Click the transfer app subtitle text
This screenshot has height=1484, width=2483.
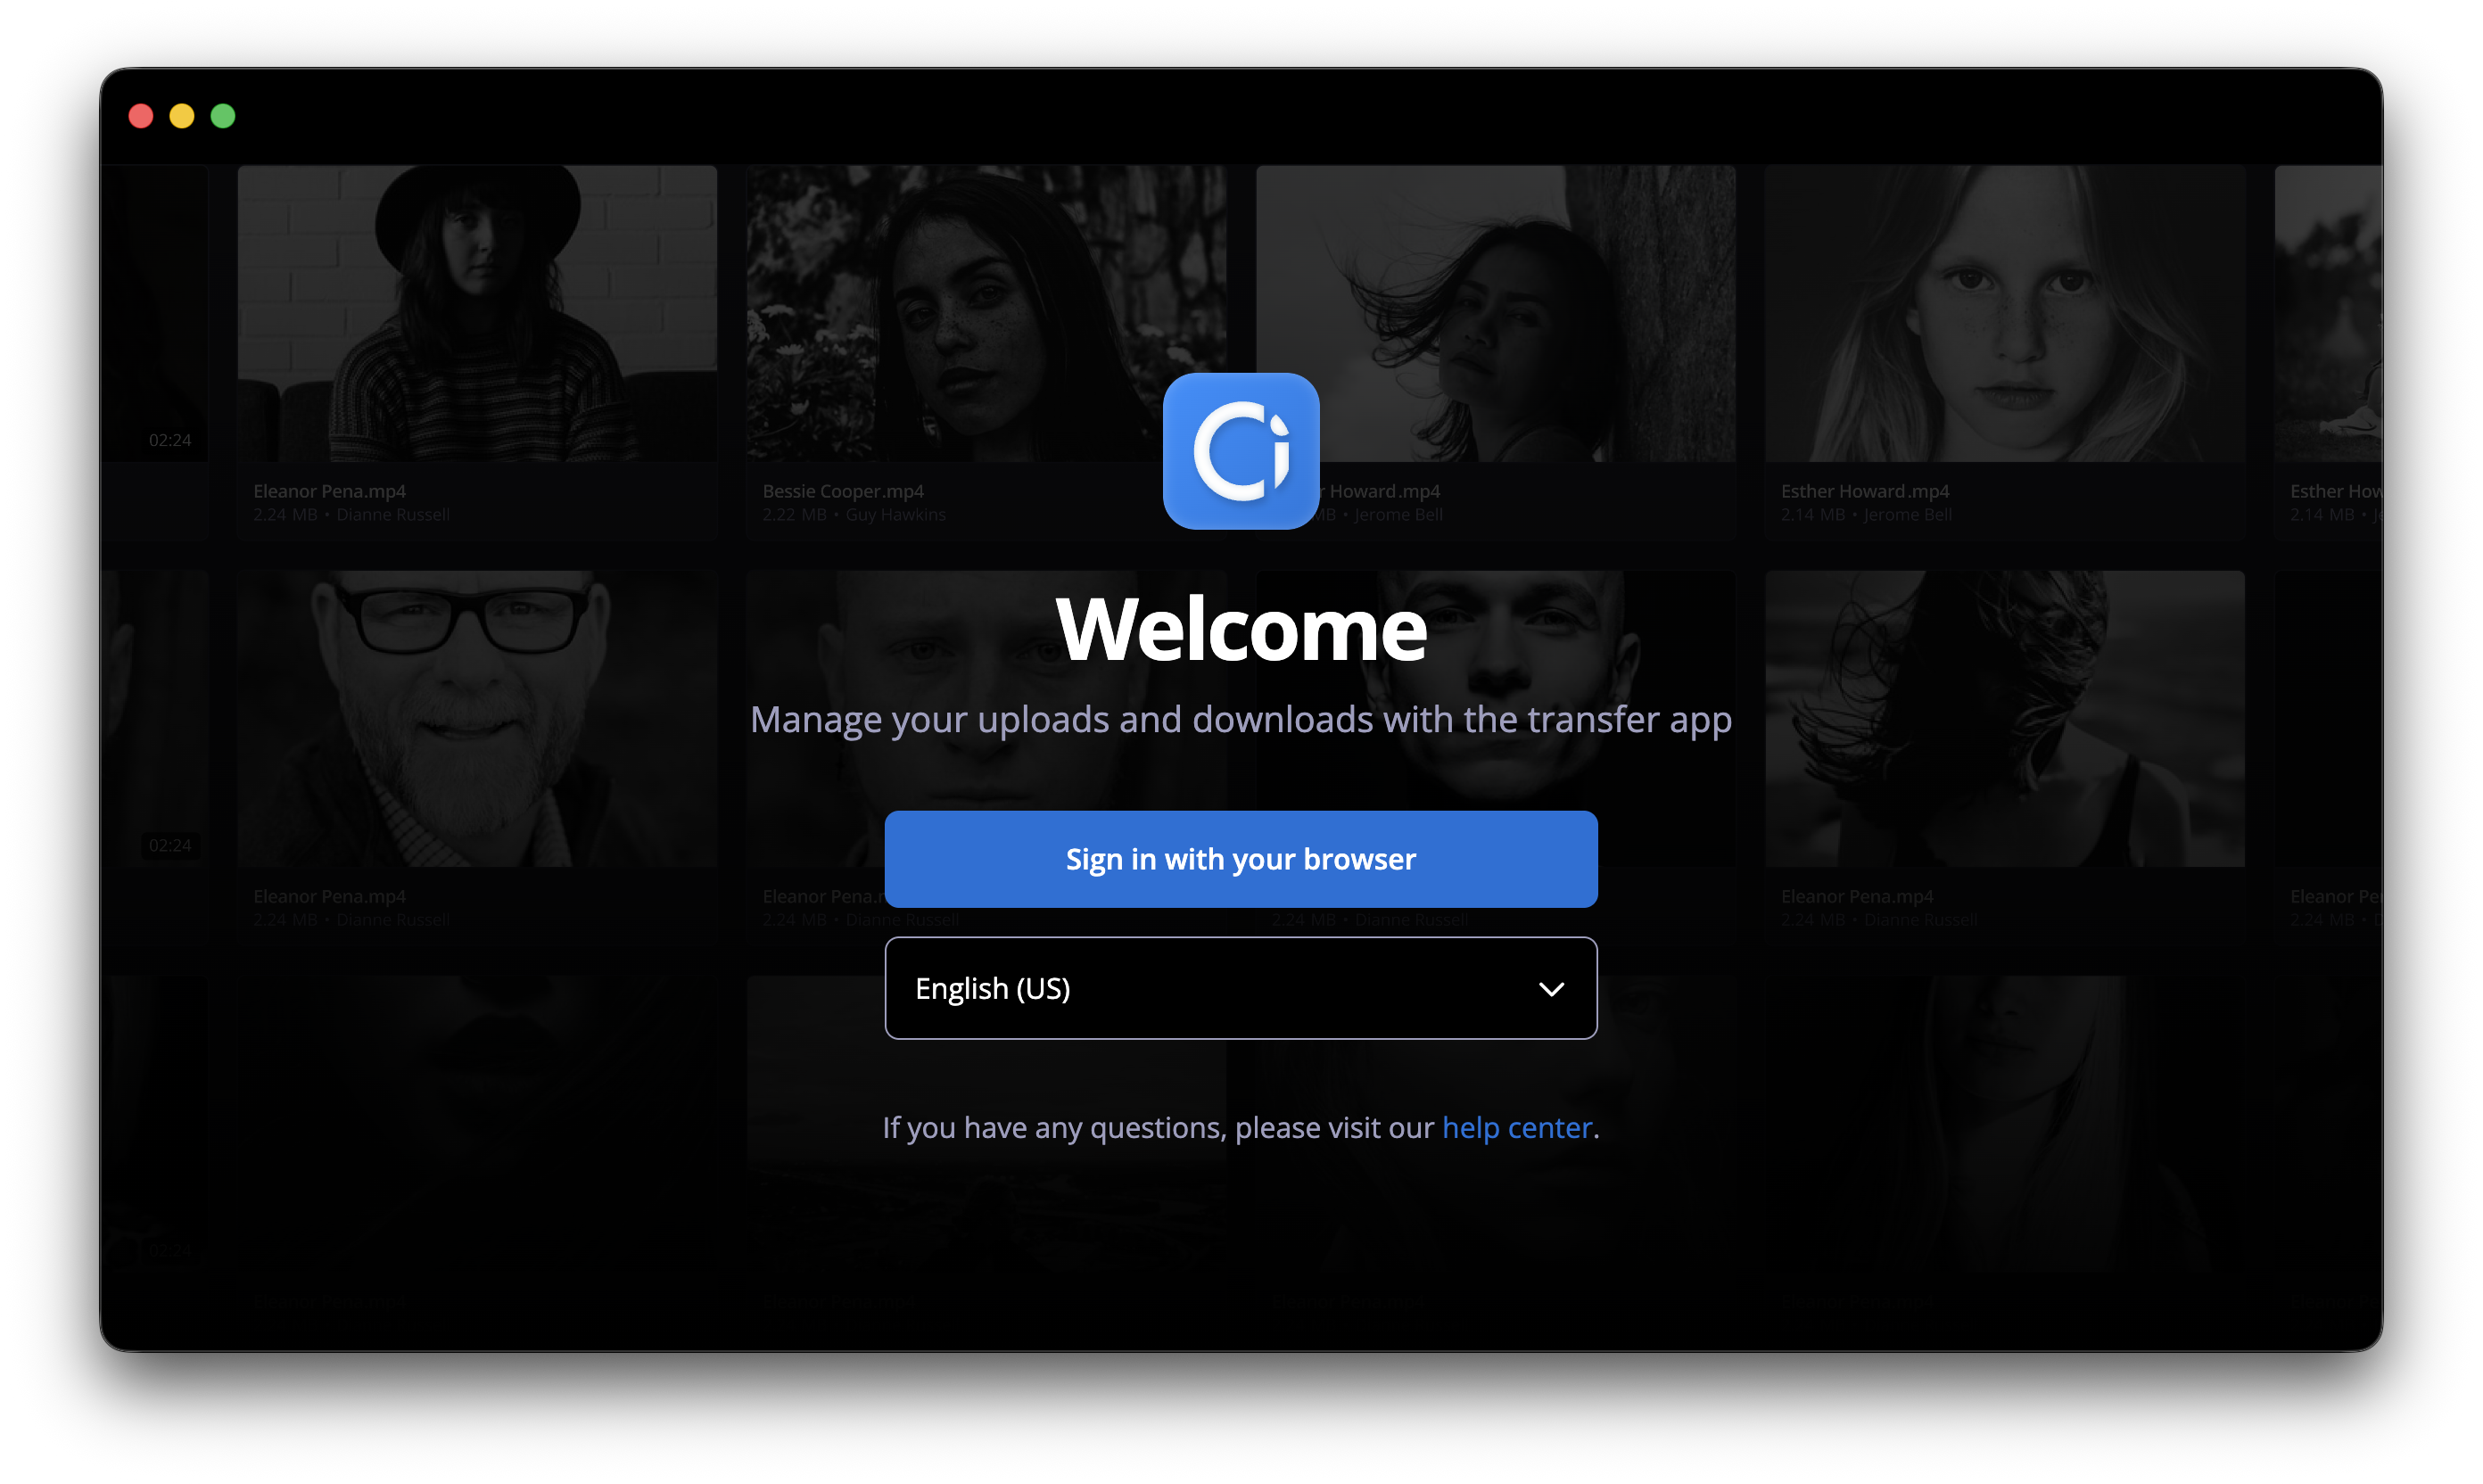(1240, 720)
